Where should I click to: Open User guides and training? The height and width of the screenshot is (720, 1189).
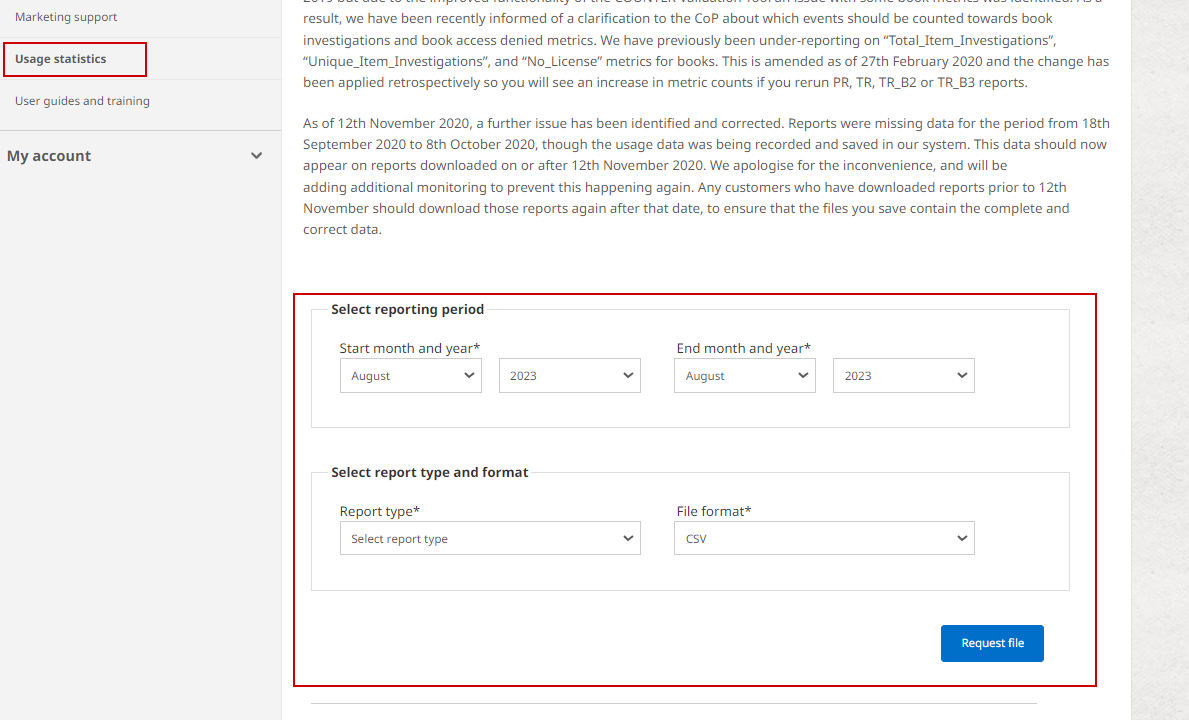tap(82, 101)
